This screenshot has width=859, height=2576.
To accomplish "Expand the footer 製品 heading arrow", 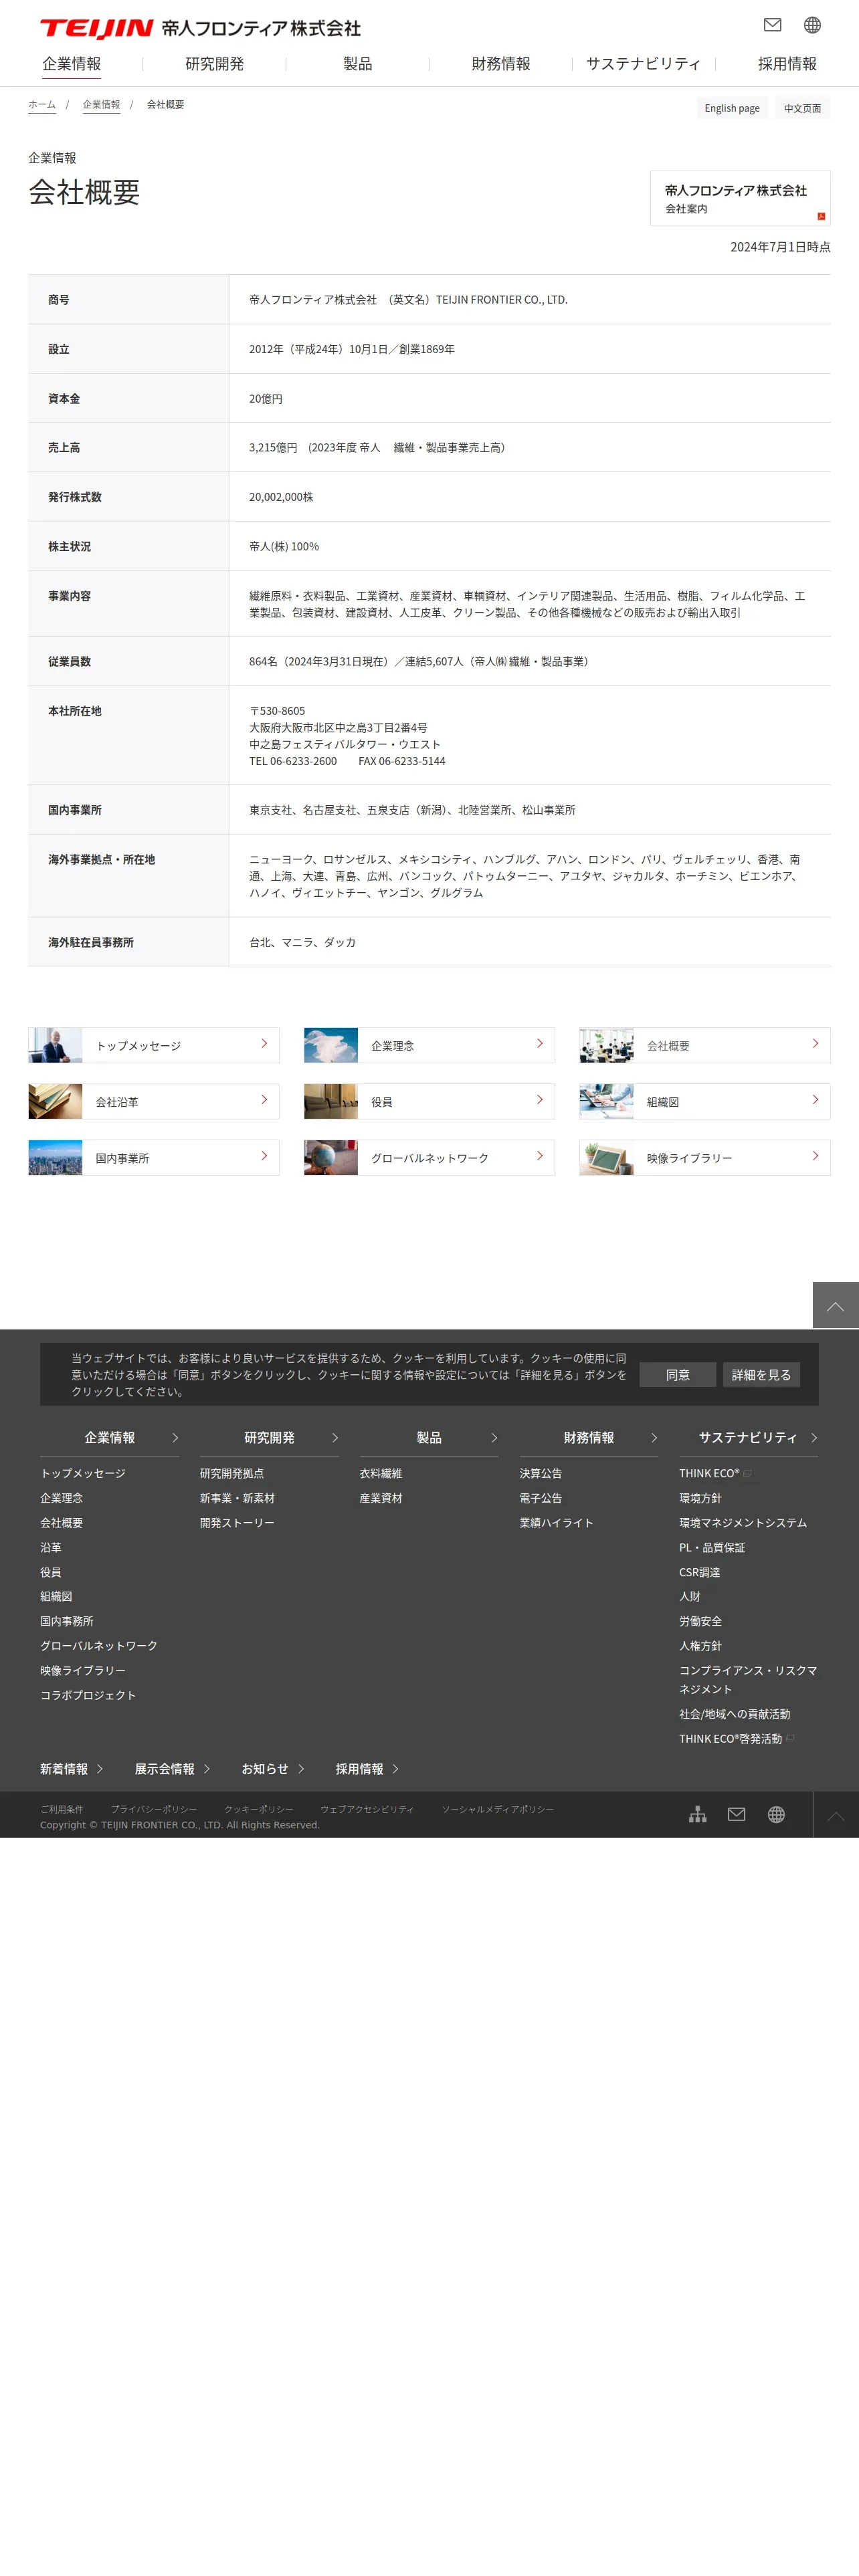I will pyautogui.click(x=494, y=1437).
